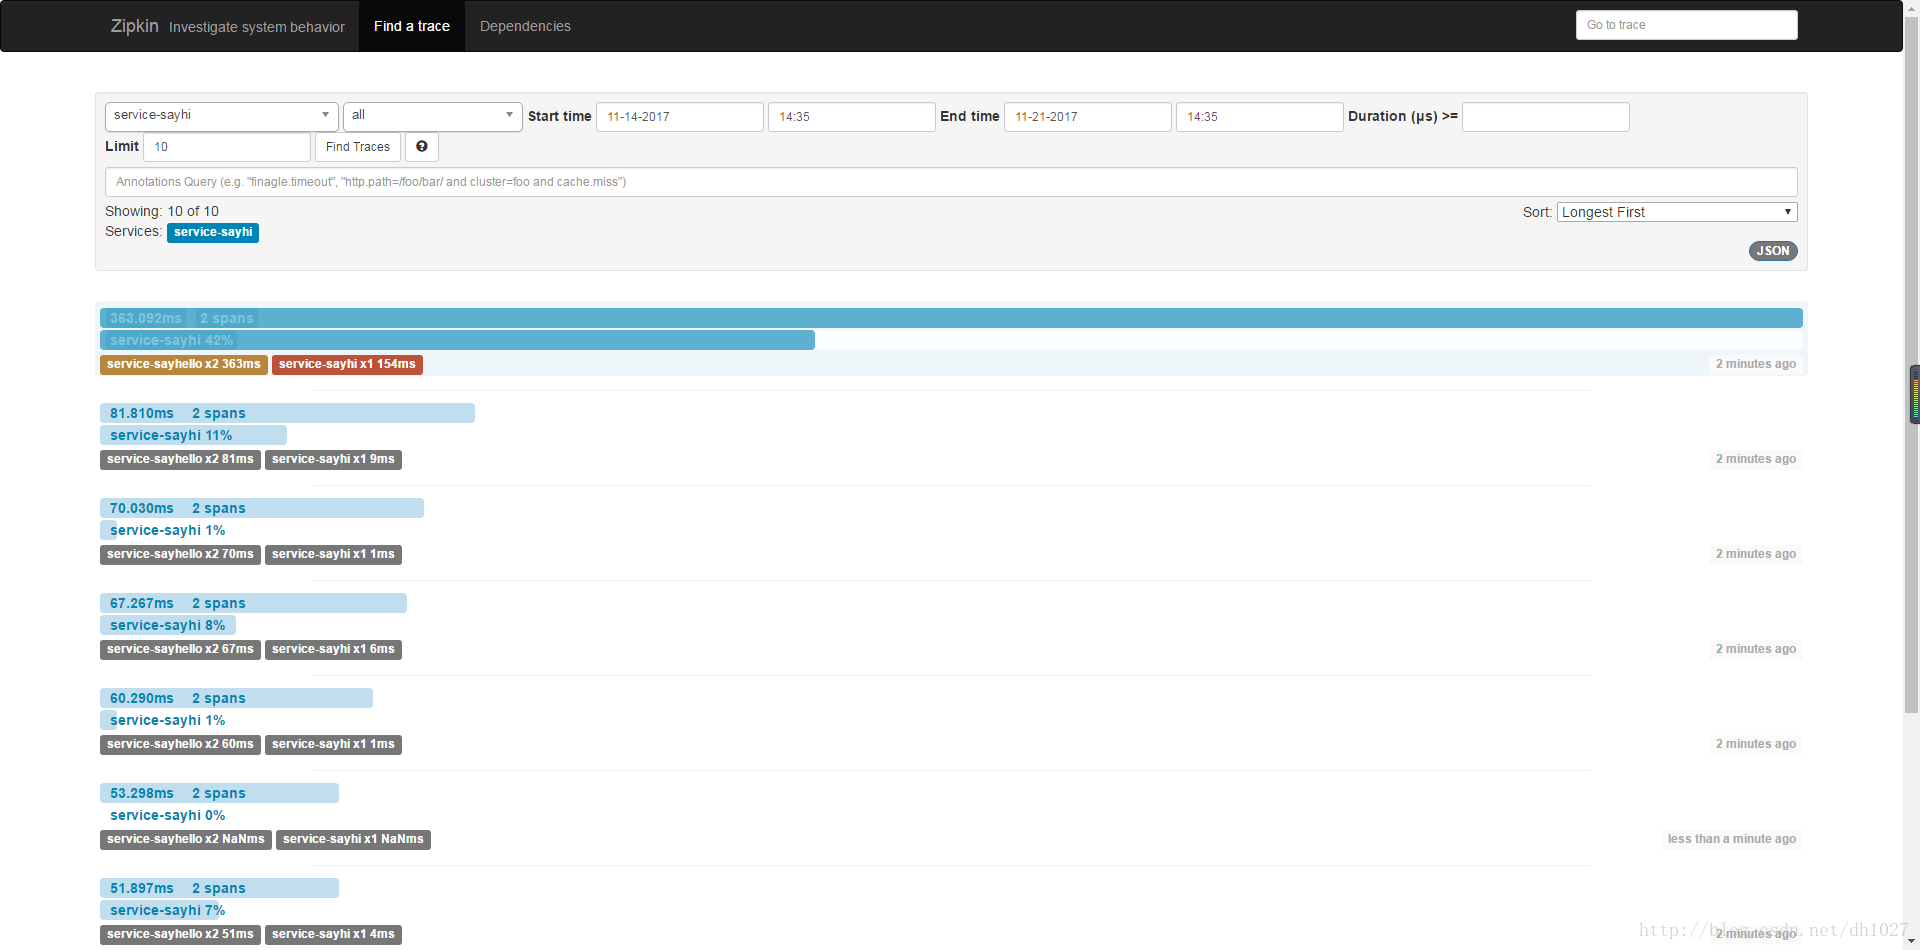
Task: Click the Duration minimum input field
Action: point(1545,117)
